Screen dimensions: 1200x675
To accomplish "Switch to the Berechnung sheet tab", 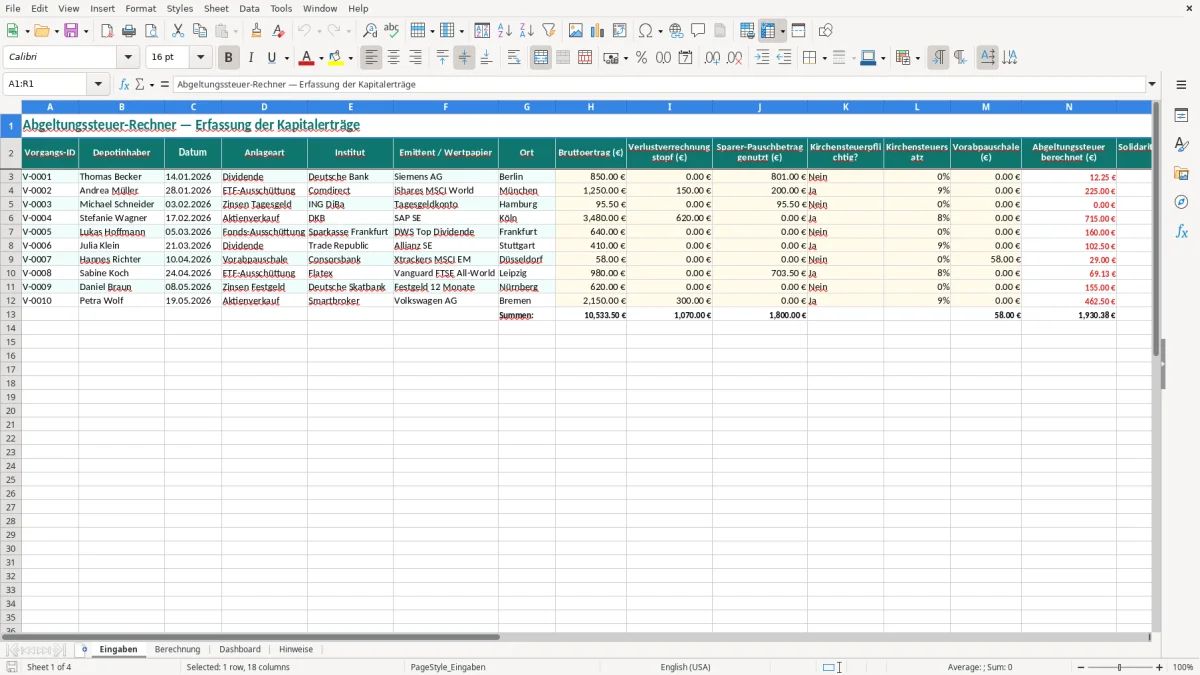I will point(178,649).
